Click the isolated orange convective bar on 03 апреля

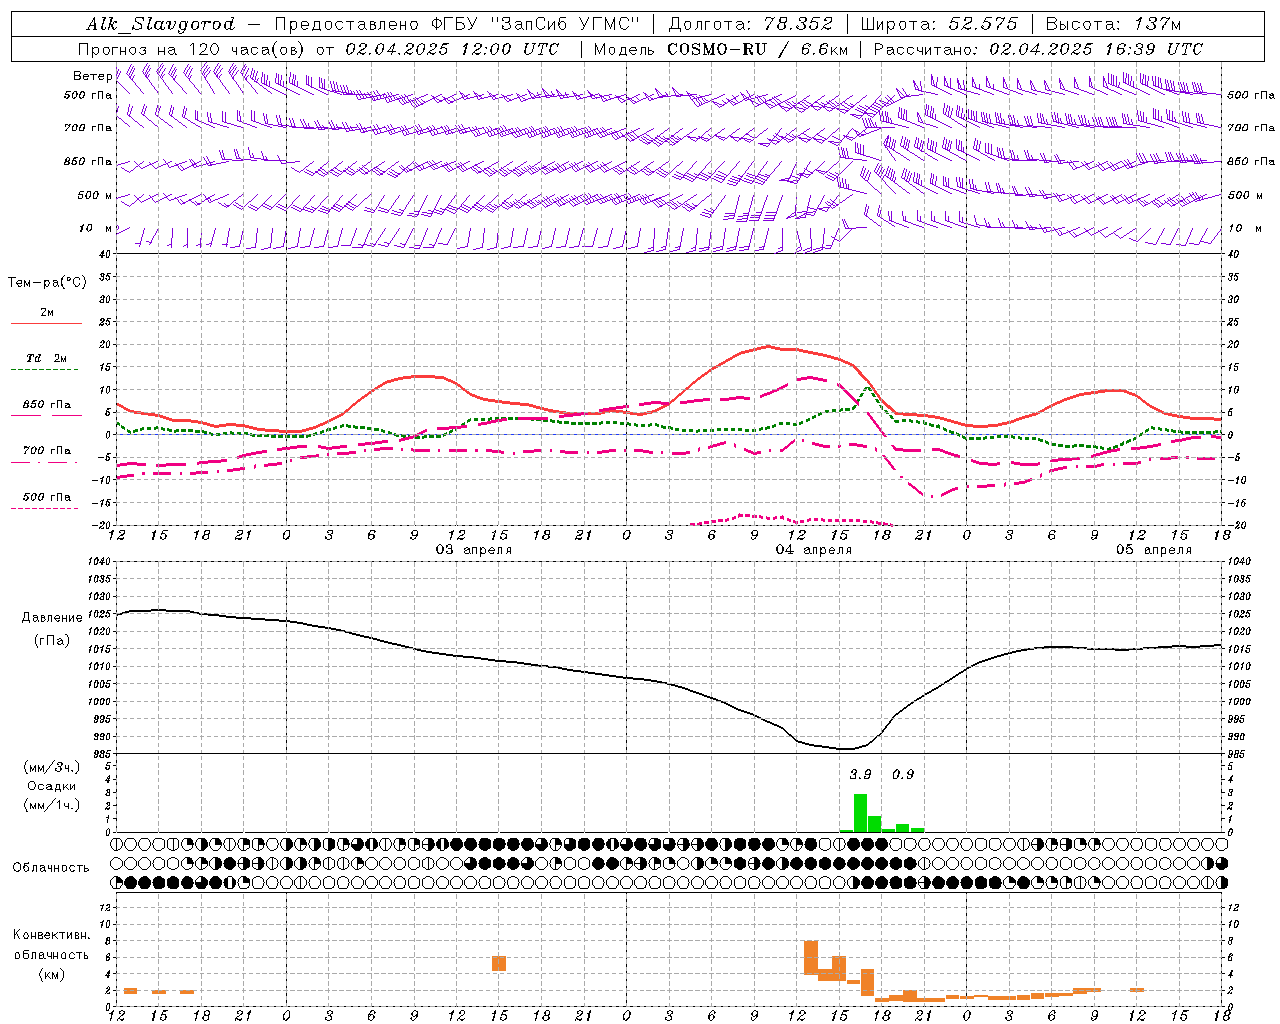tap(499, 964)
